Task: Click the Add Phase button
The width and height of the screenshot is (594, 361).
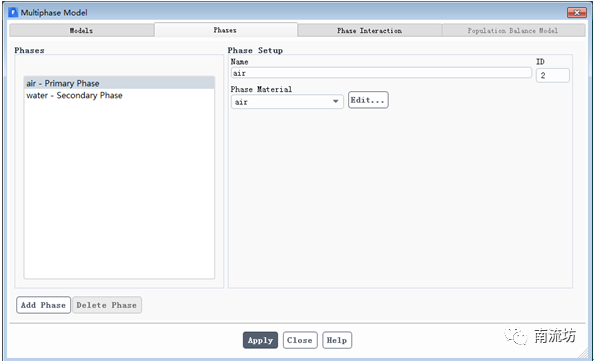Action: pos(43,305)
